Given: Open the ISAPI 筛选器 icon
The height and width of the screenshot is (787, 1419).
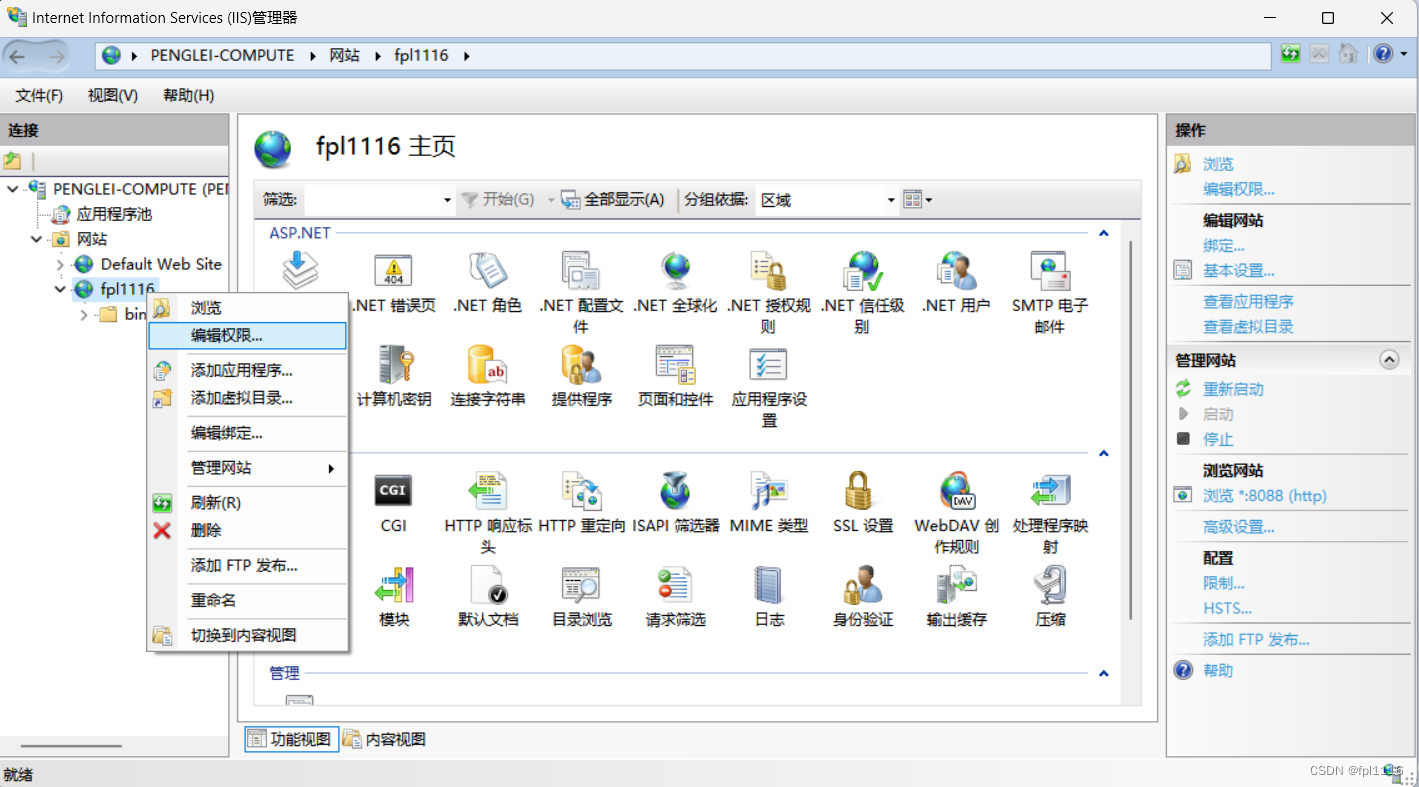Looking at the screenshot, I should [675, 491].
